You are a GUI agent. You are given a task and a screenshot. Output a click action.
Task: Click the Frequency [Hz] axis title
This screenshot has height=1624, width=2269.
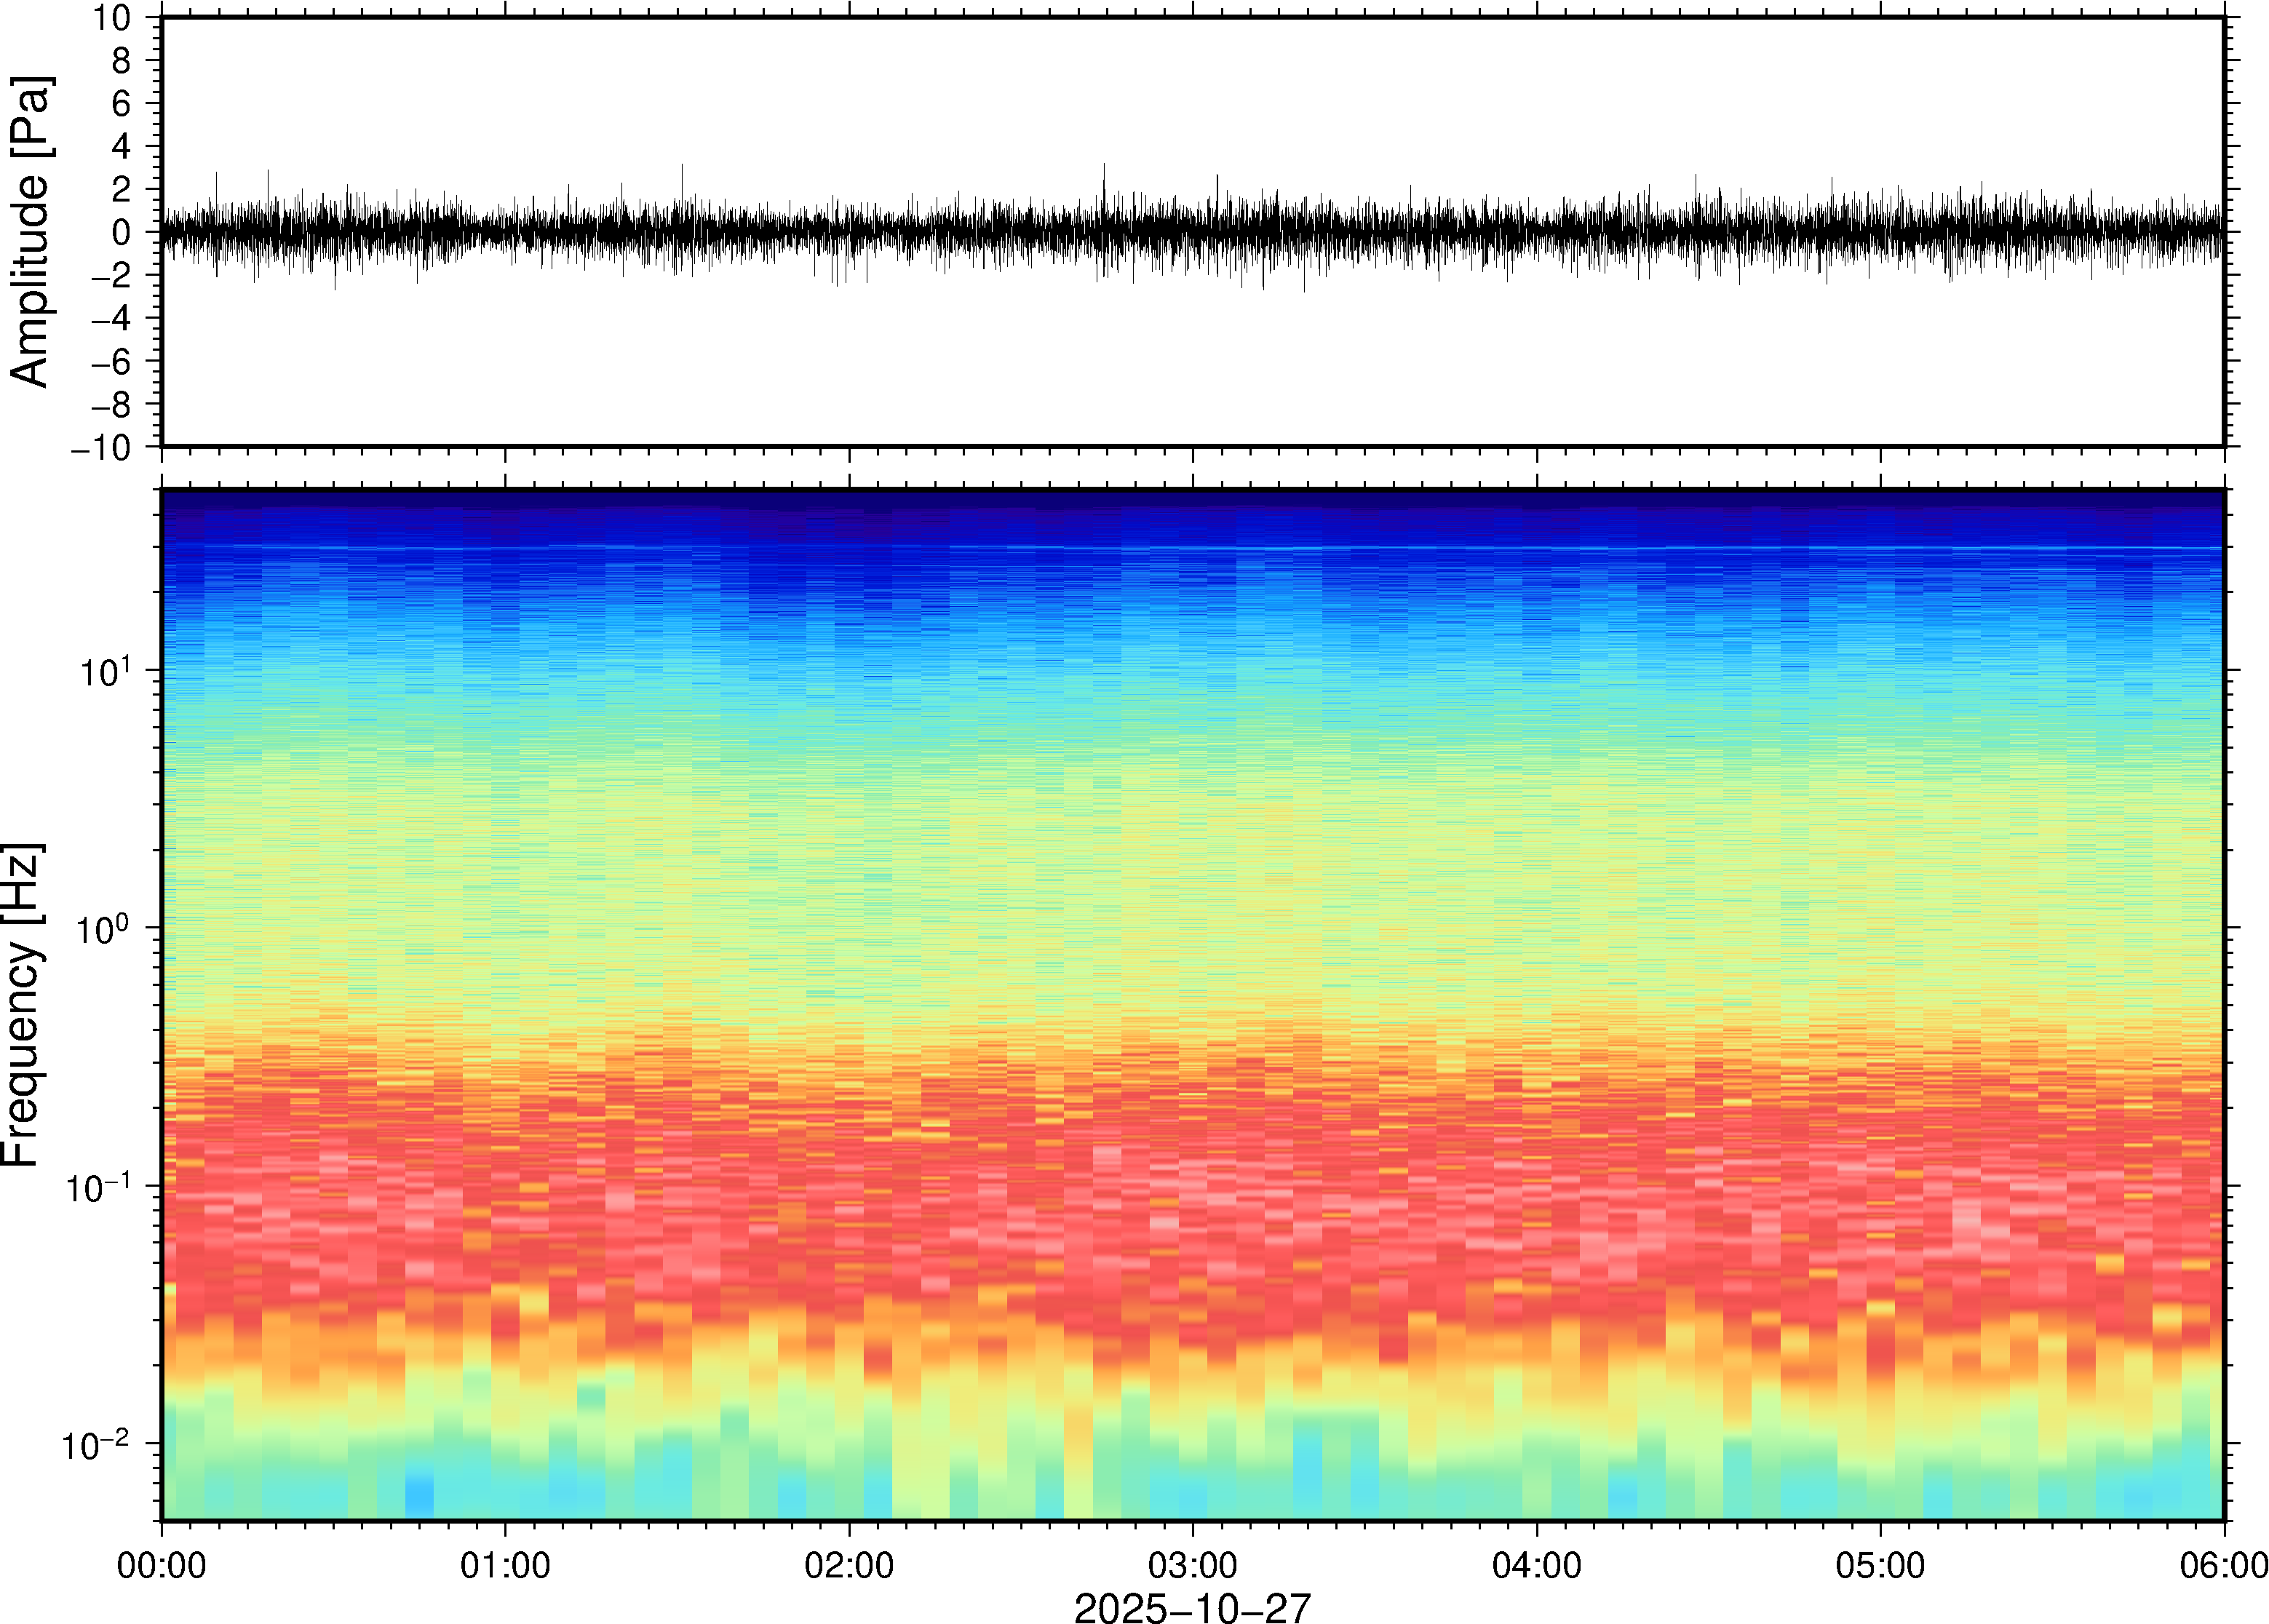click(22, 1005)
